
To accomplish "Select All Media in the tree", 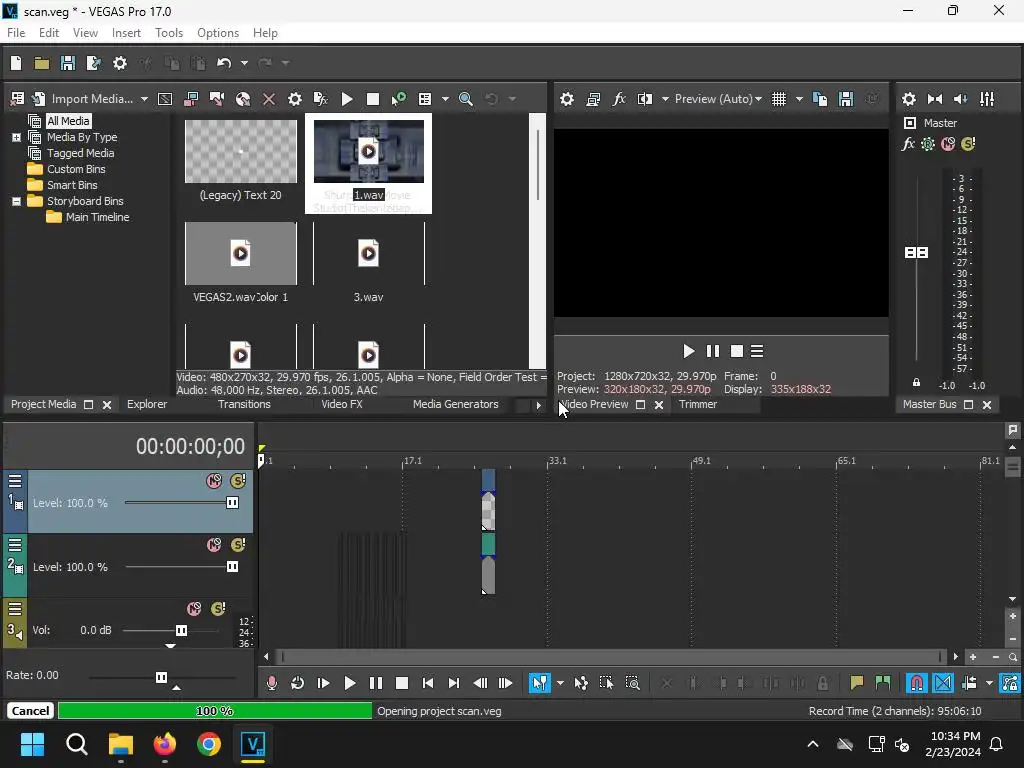I will pos(68,121).
